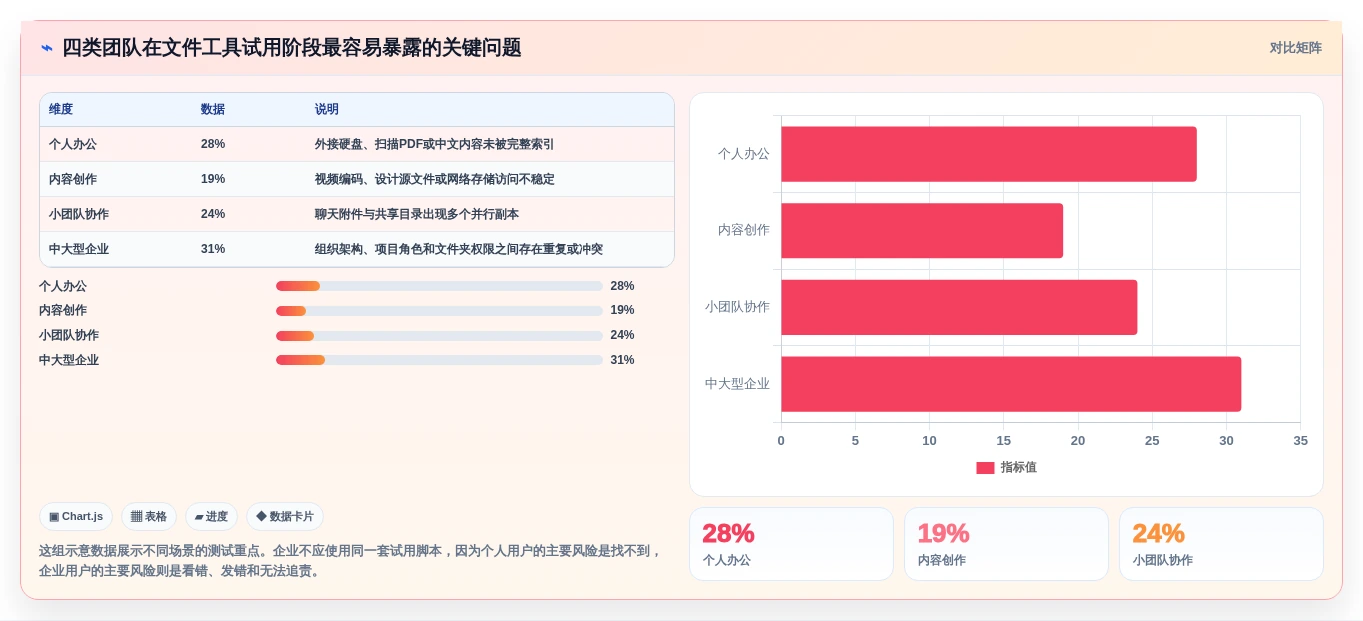Click the summary paragraph starting 这组示意数据
Viewport: 1363px width, 621px height.
pyautogui.click(x=350, y=561)
